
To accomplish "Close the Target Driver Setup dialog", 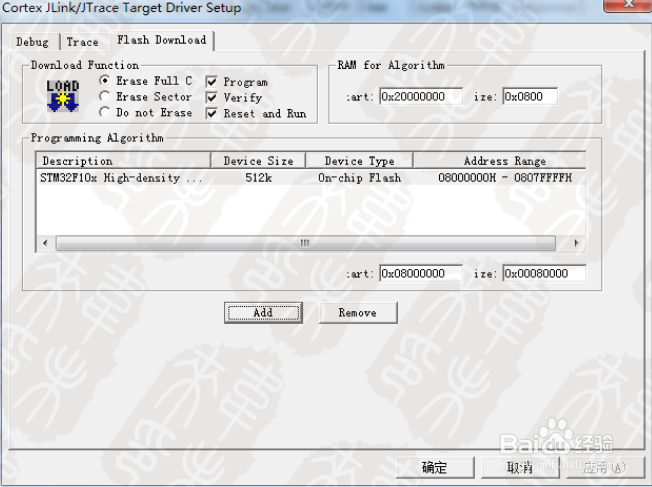I will (x=627, y=5).
